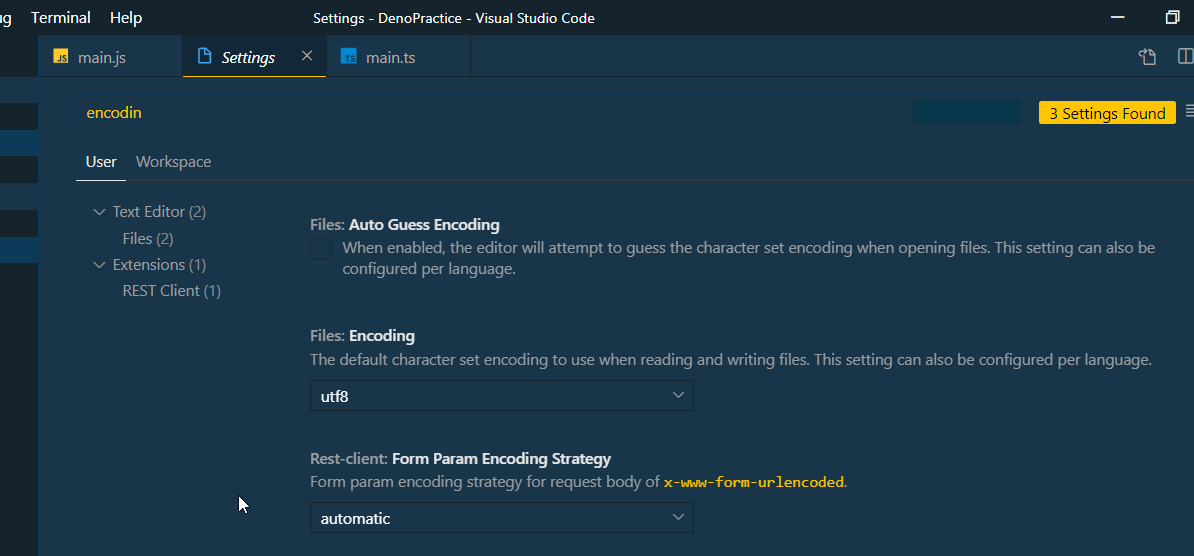The height and width of the screenshot is (556, 1194).
Task: Open the Form Param Encoding Strategy dropdown
Action: click(x=502, y=518)
